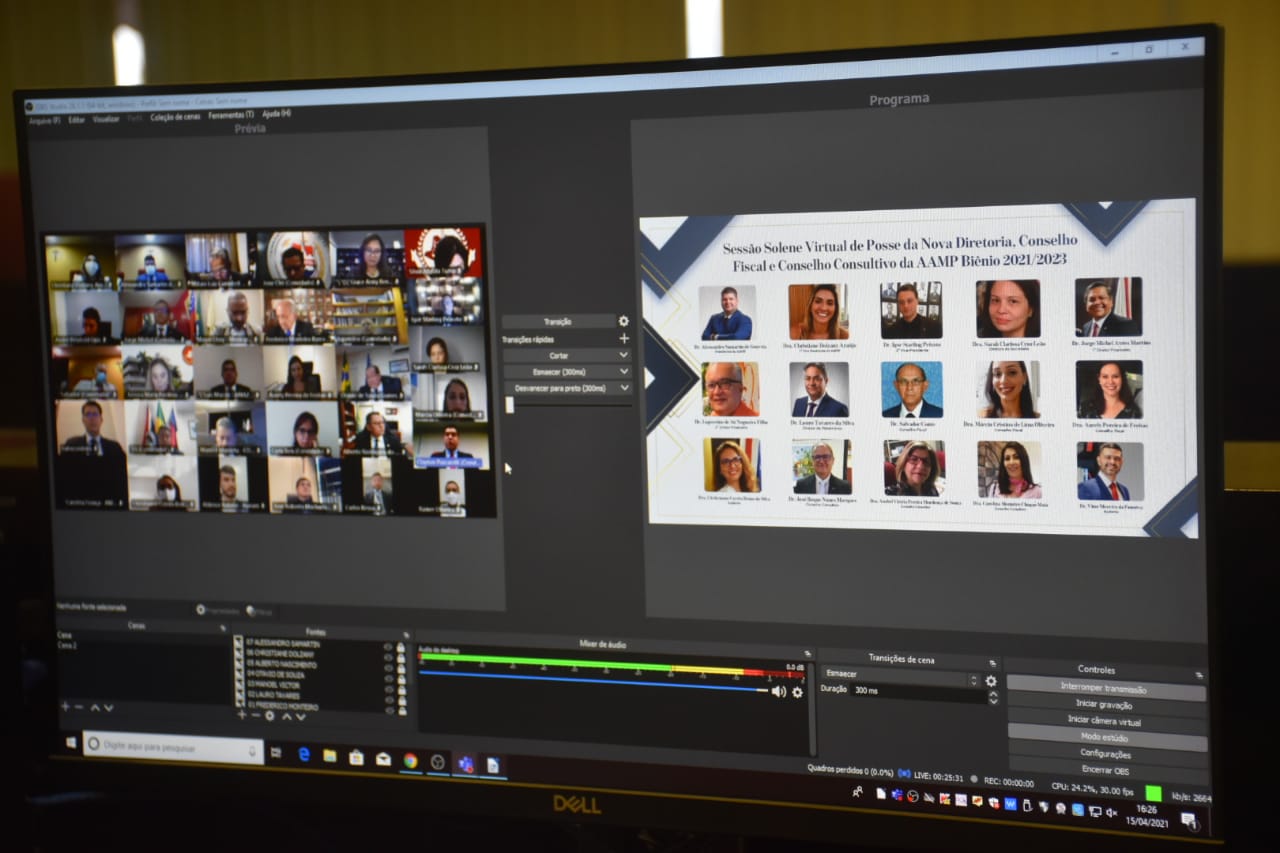This screenshot has height=853, width=1280.
Task: Toggle the lock on 01 FREDERICO MONTEIRO source
Action: coord(402,709)
